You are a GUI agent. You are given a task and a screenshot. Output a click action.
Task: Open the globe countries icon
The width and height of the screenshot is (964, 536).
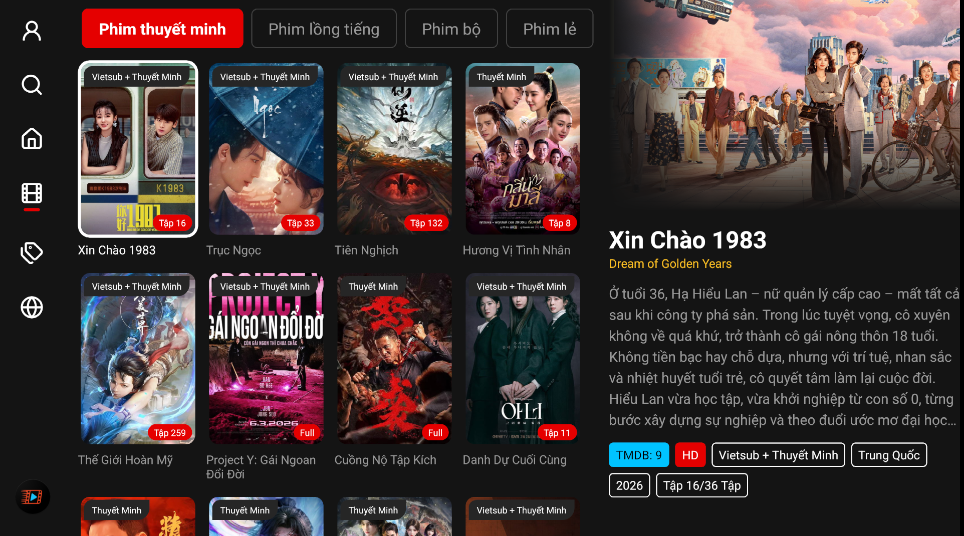(32, 307)
